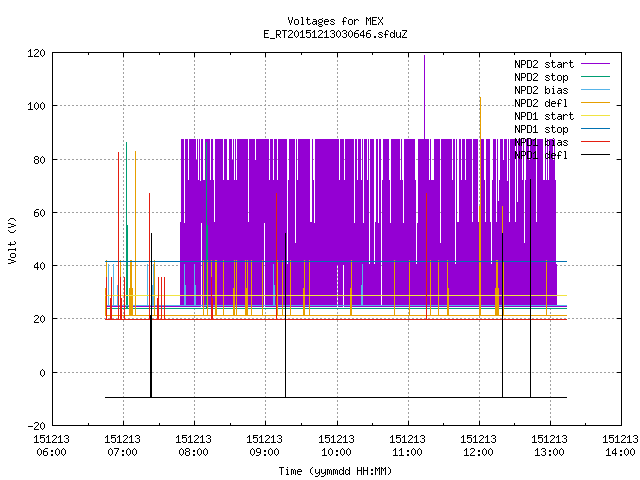Click the file name E_RT20151213030646.sfduZ
This screenshot has height=480, width=640.
pos(335,34)
